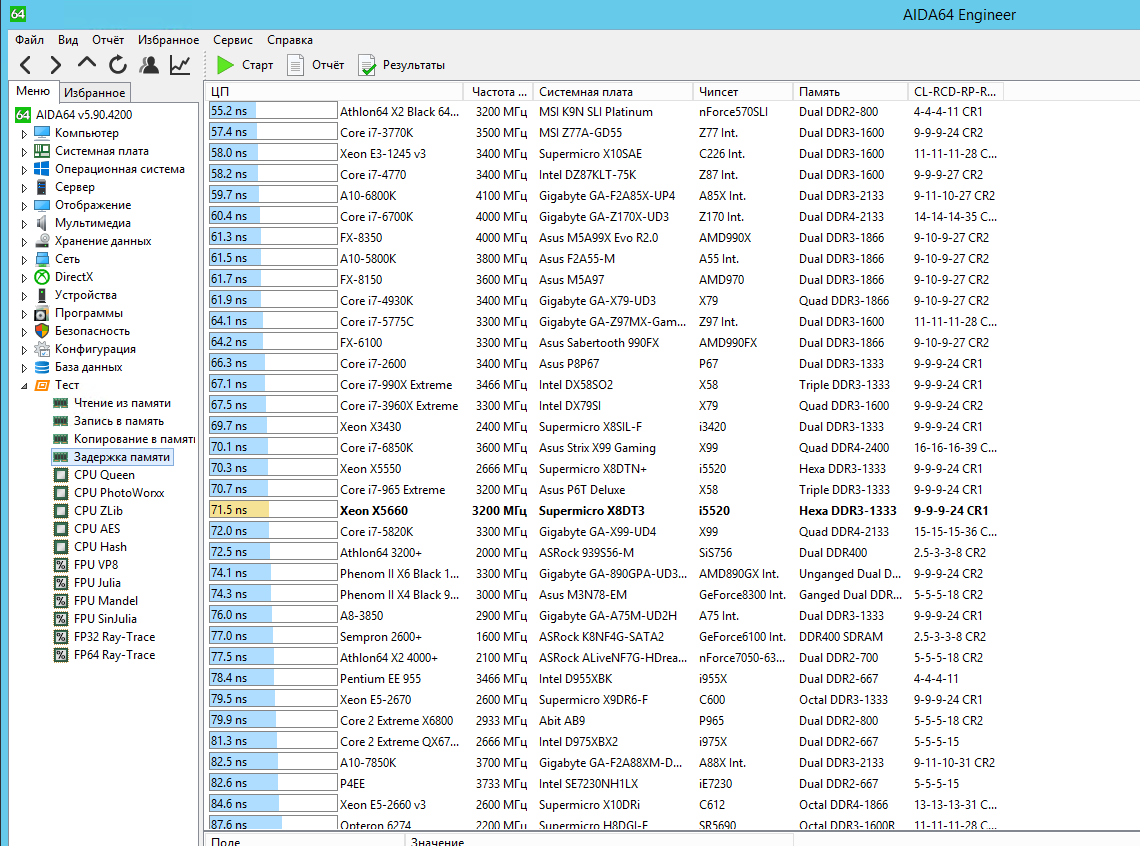Click the Сеть network icon

tap(42, 259)
